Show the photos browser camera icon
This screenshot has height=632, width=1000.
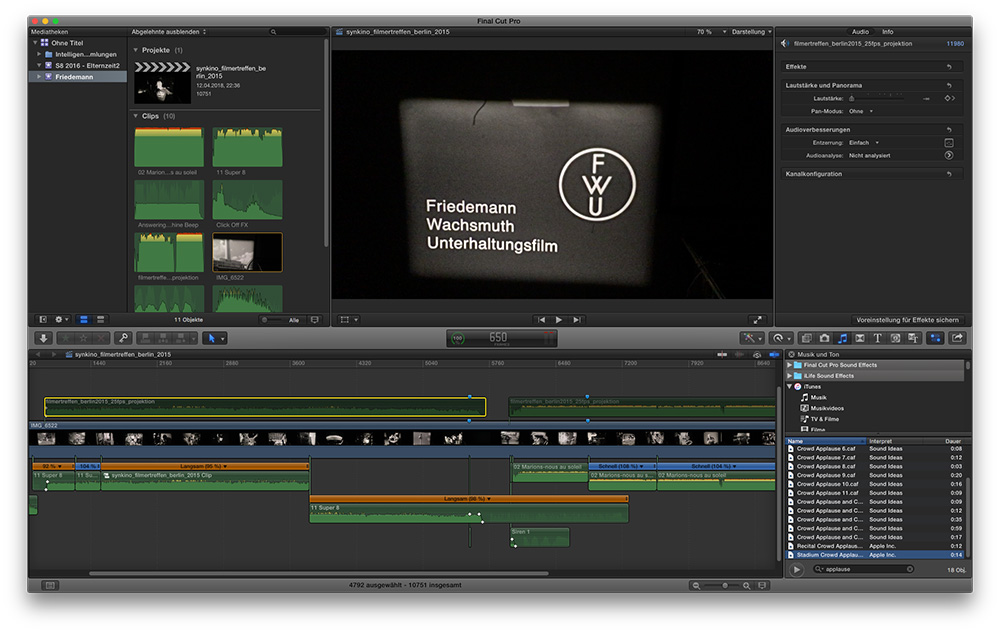(x=824, y=338)
